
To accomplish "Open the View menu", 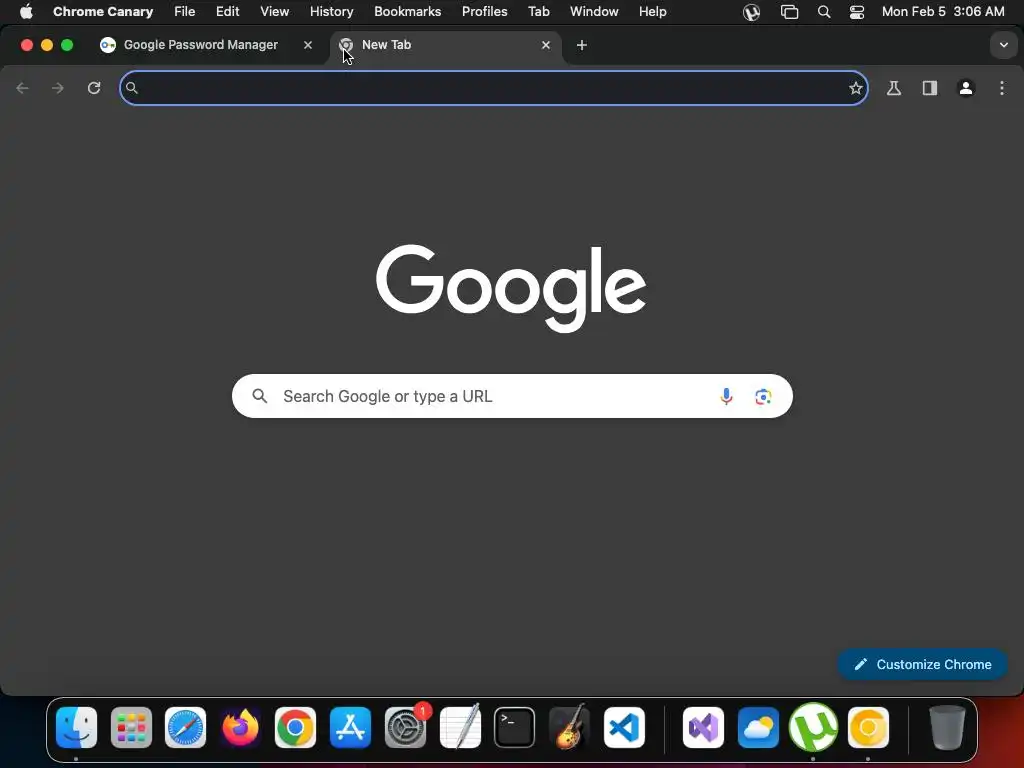I will [x=275, y=12].
